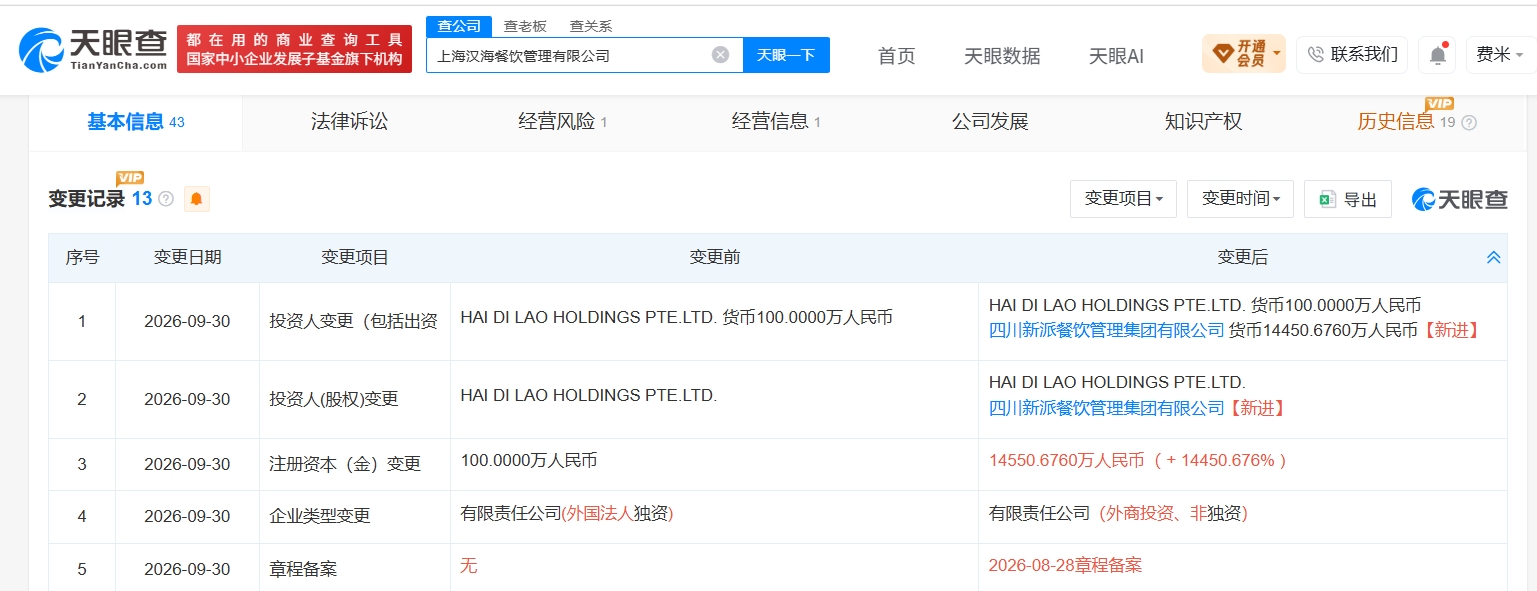Screen dimensions: 1537x591
Task: Switch search mode to 查关系
Action: tap(591, 26)
